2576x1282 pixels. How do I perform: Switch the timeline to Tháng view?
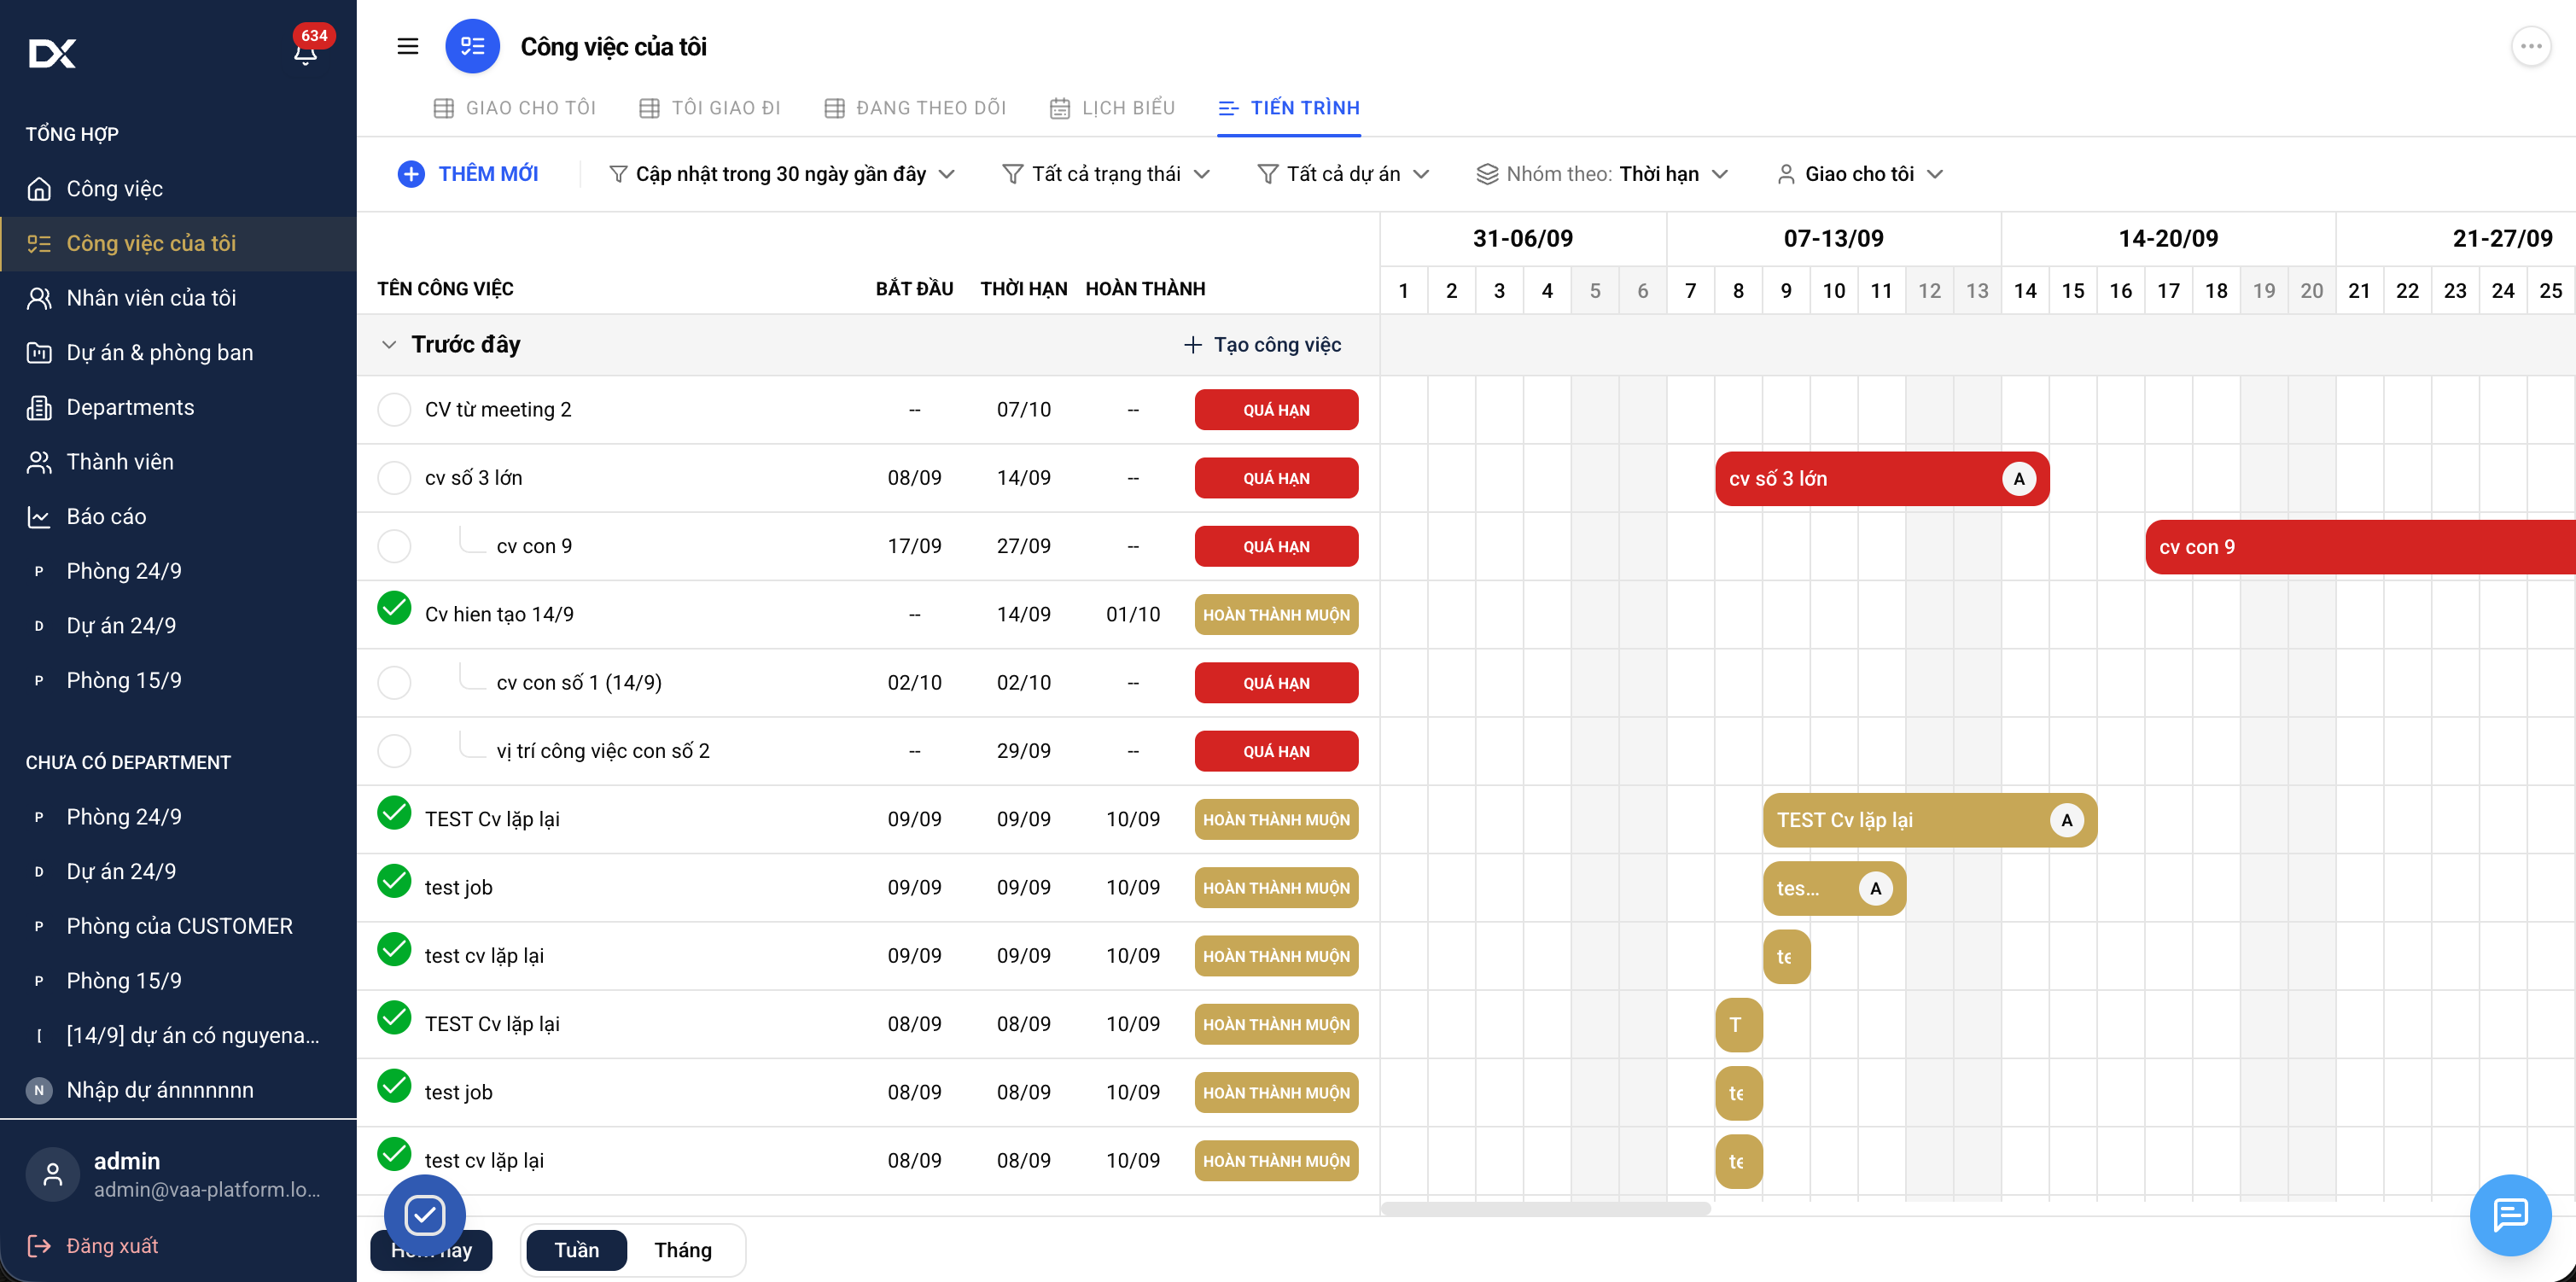click(x=683, y=1250)
